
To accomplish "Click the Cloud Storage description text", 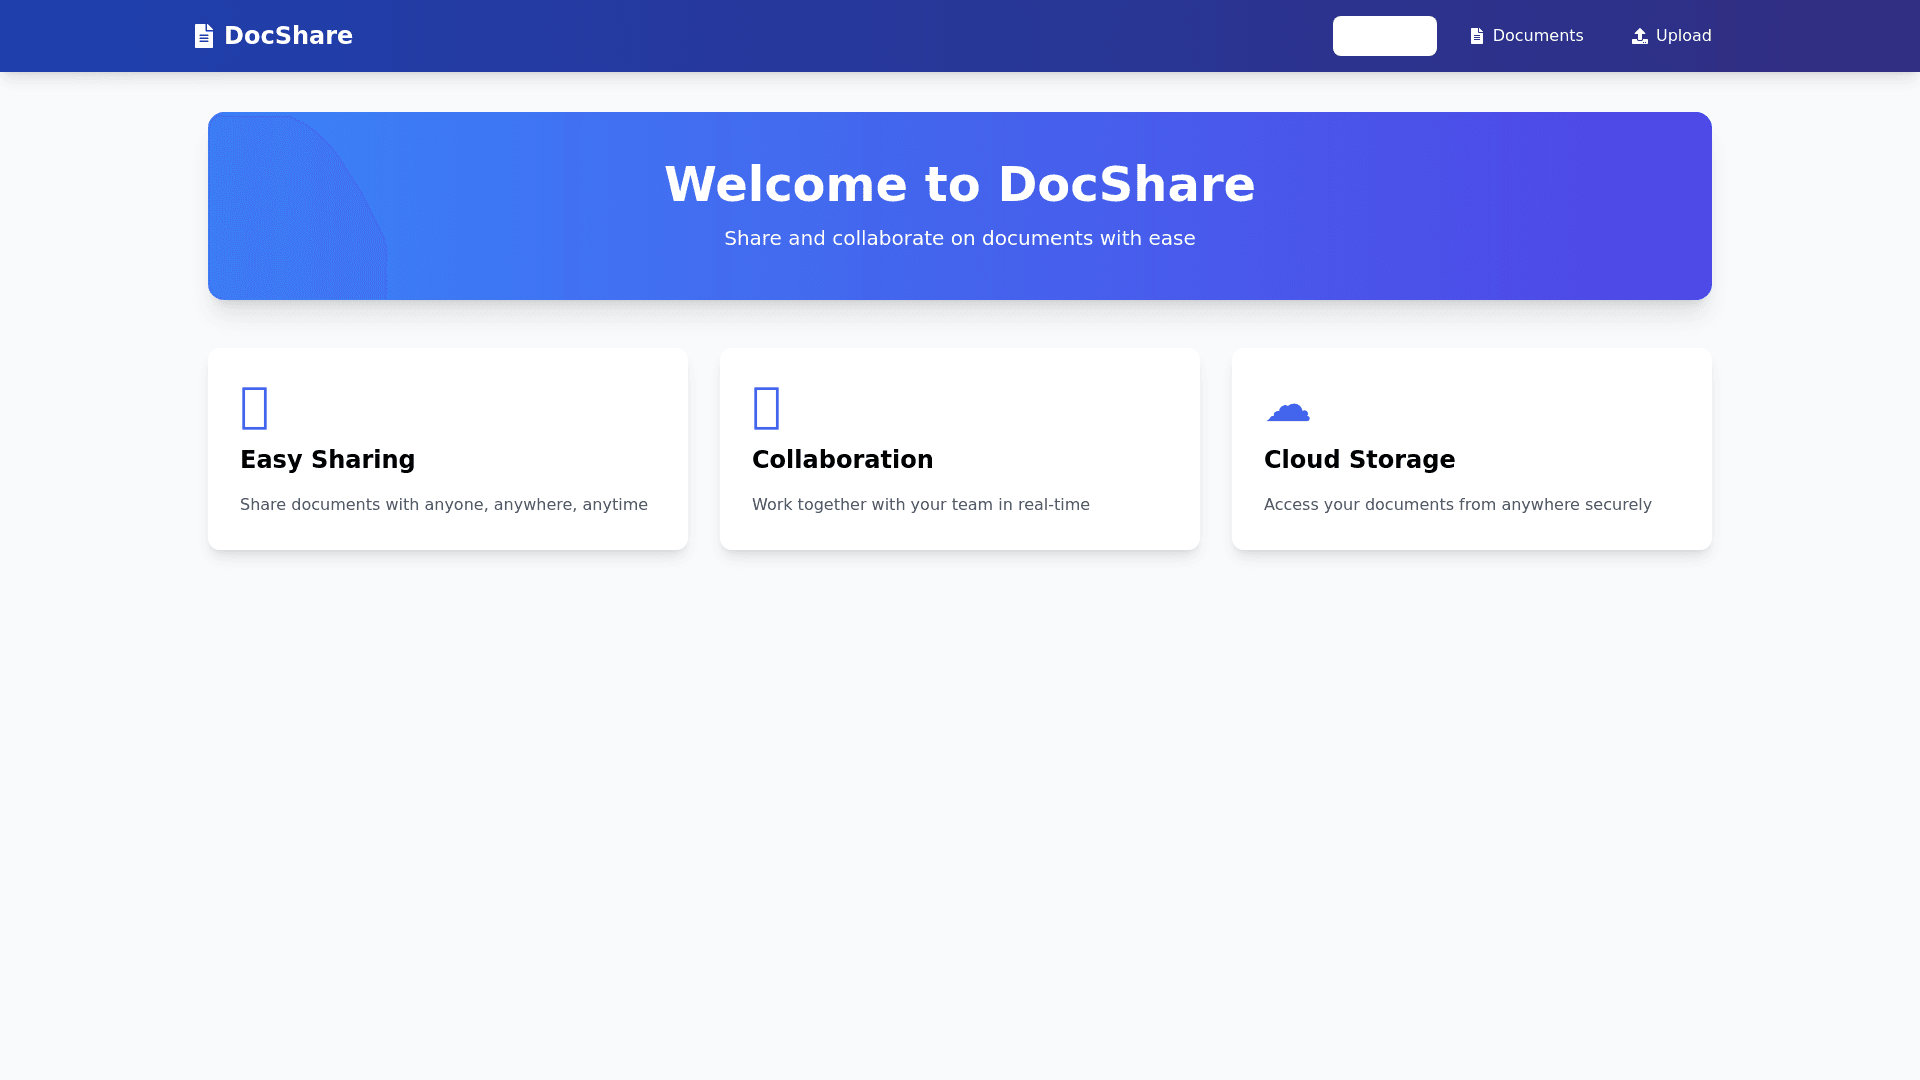I will pyautogui.click(x=1457, y=505).
